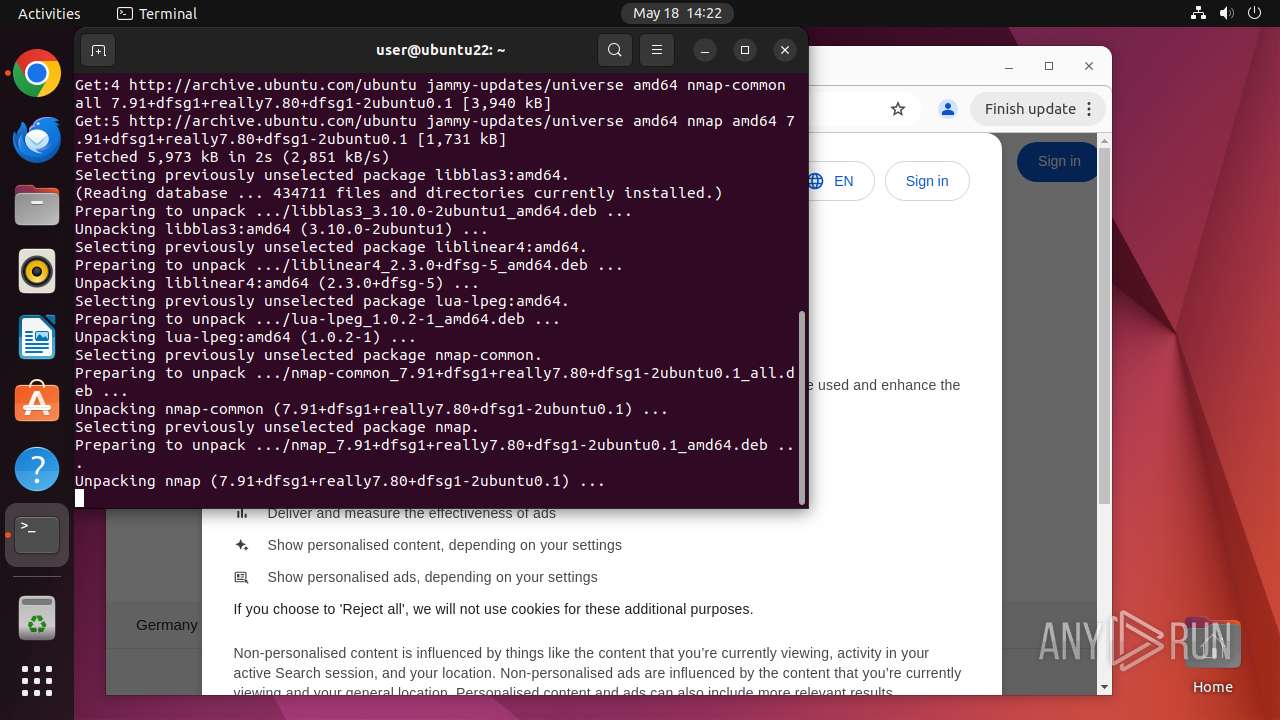Open Rhythmbox music player in dock
The width and height of the screenshot is (1280, 720).
click(x=37, y=271)
